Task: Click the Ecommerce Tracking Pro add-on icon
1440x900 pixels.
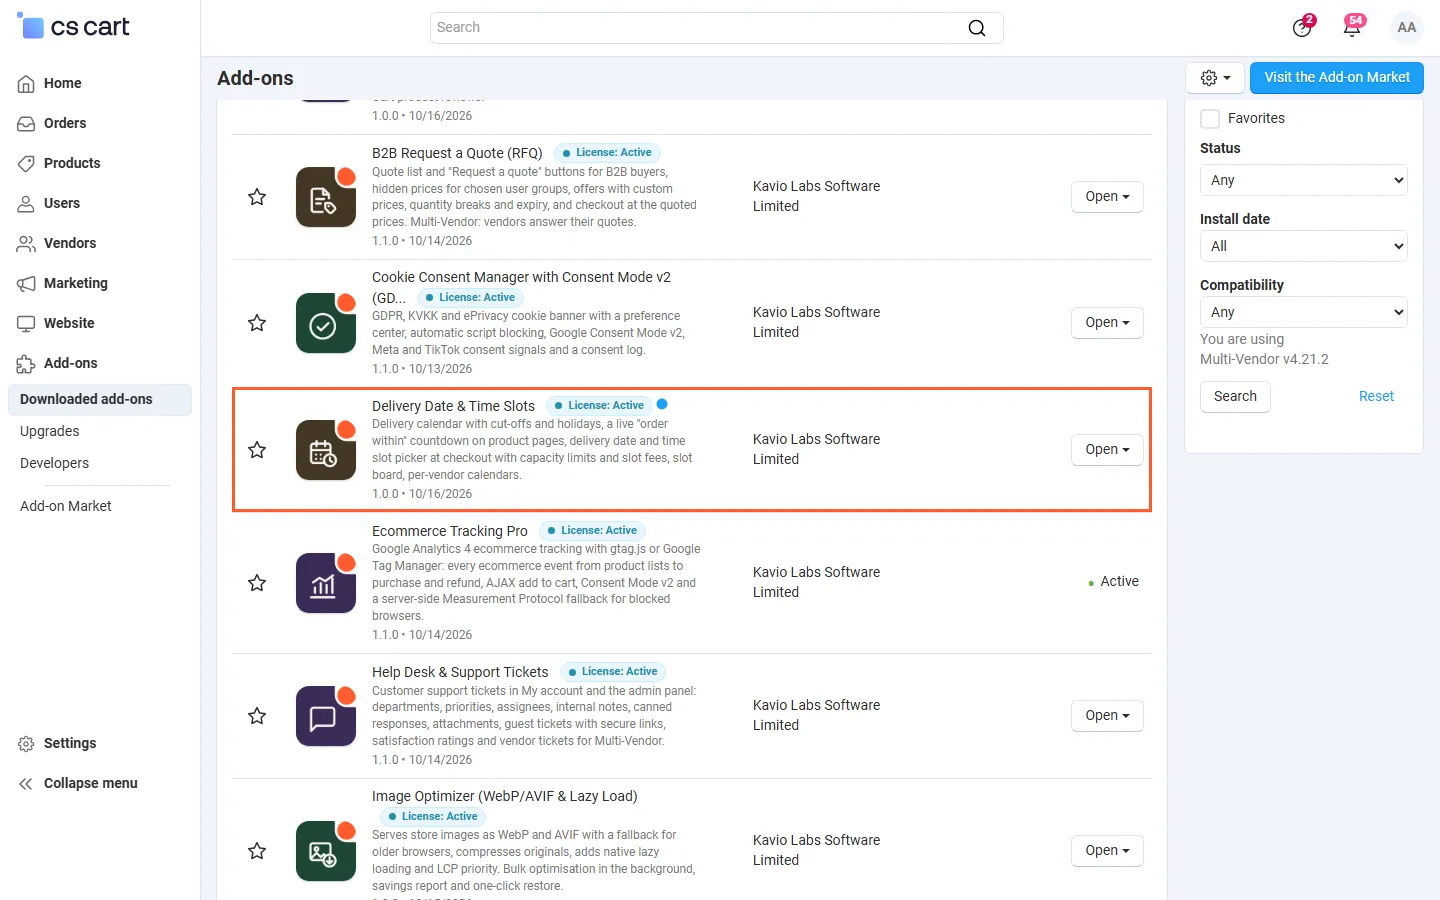Action: [326, 583]
